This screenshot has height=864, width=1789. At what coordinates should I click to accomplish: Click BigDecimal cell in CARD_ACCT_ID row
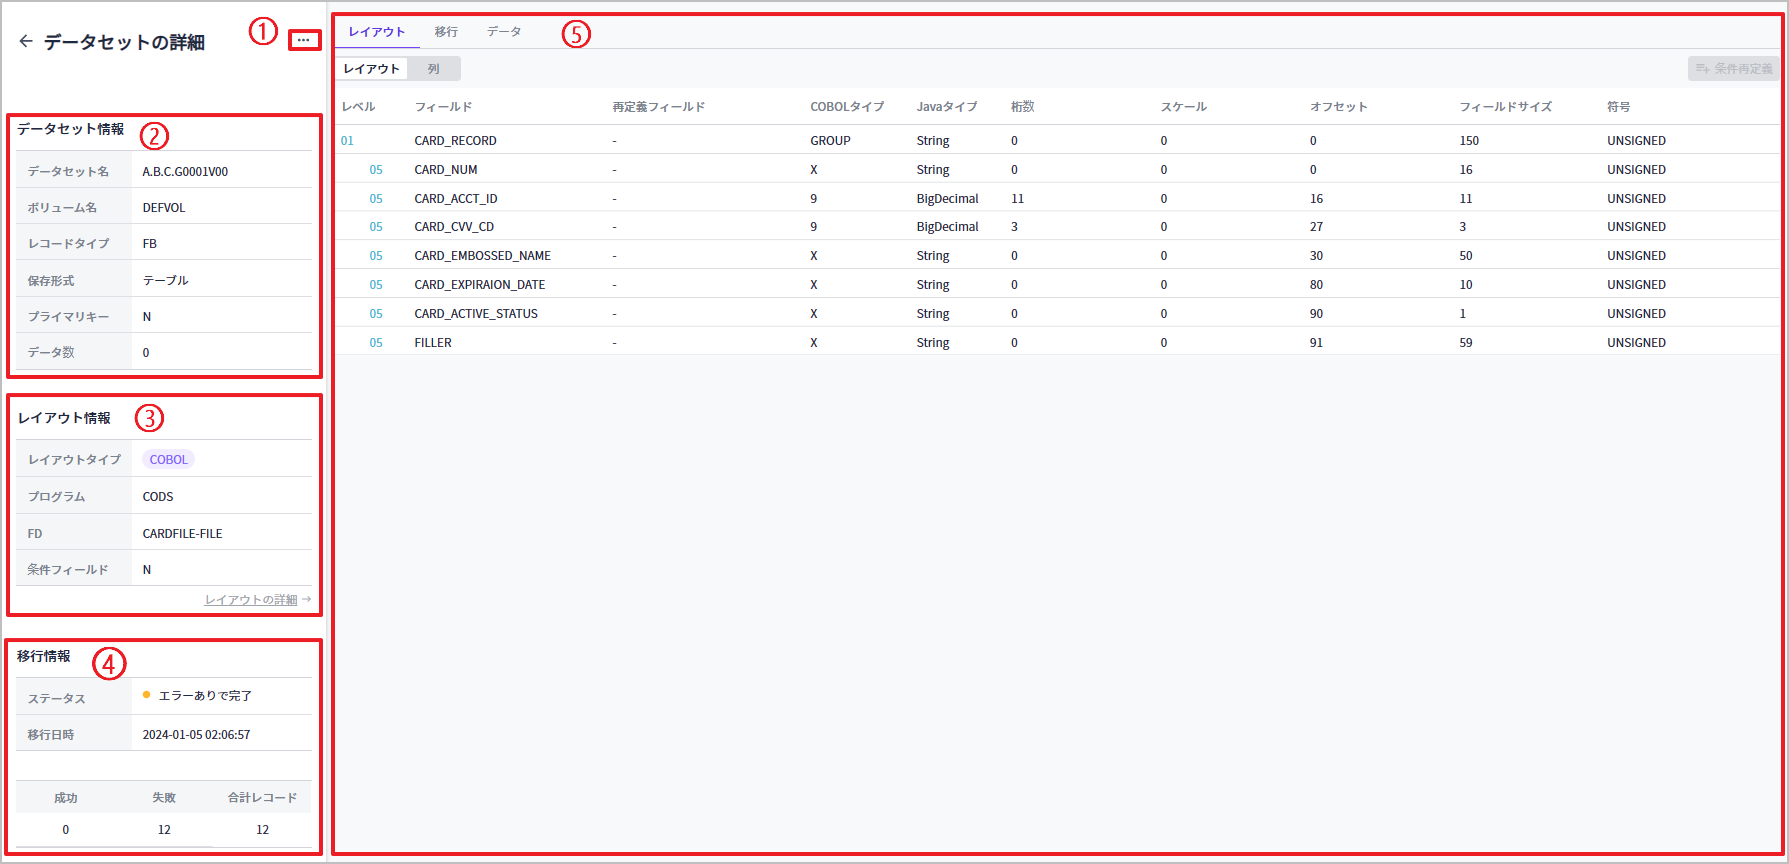[947, 199]
